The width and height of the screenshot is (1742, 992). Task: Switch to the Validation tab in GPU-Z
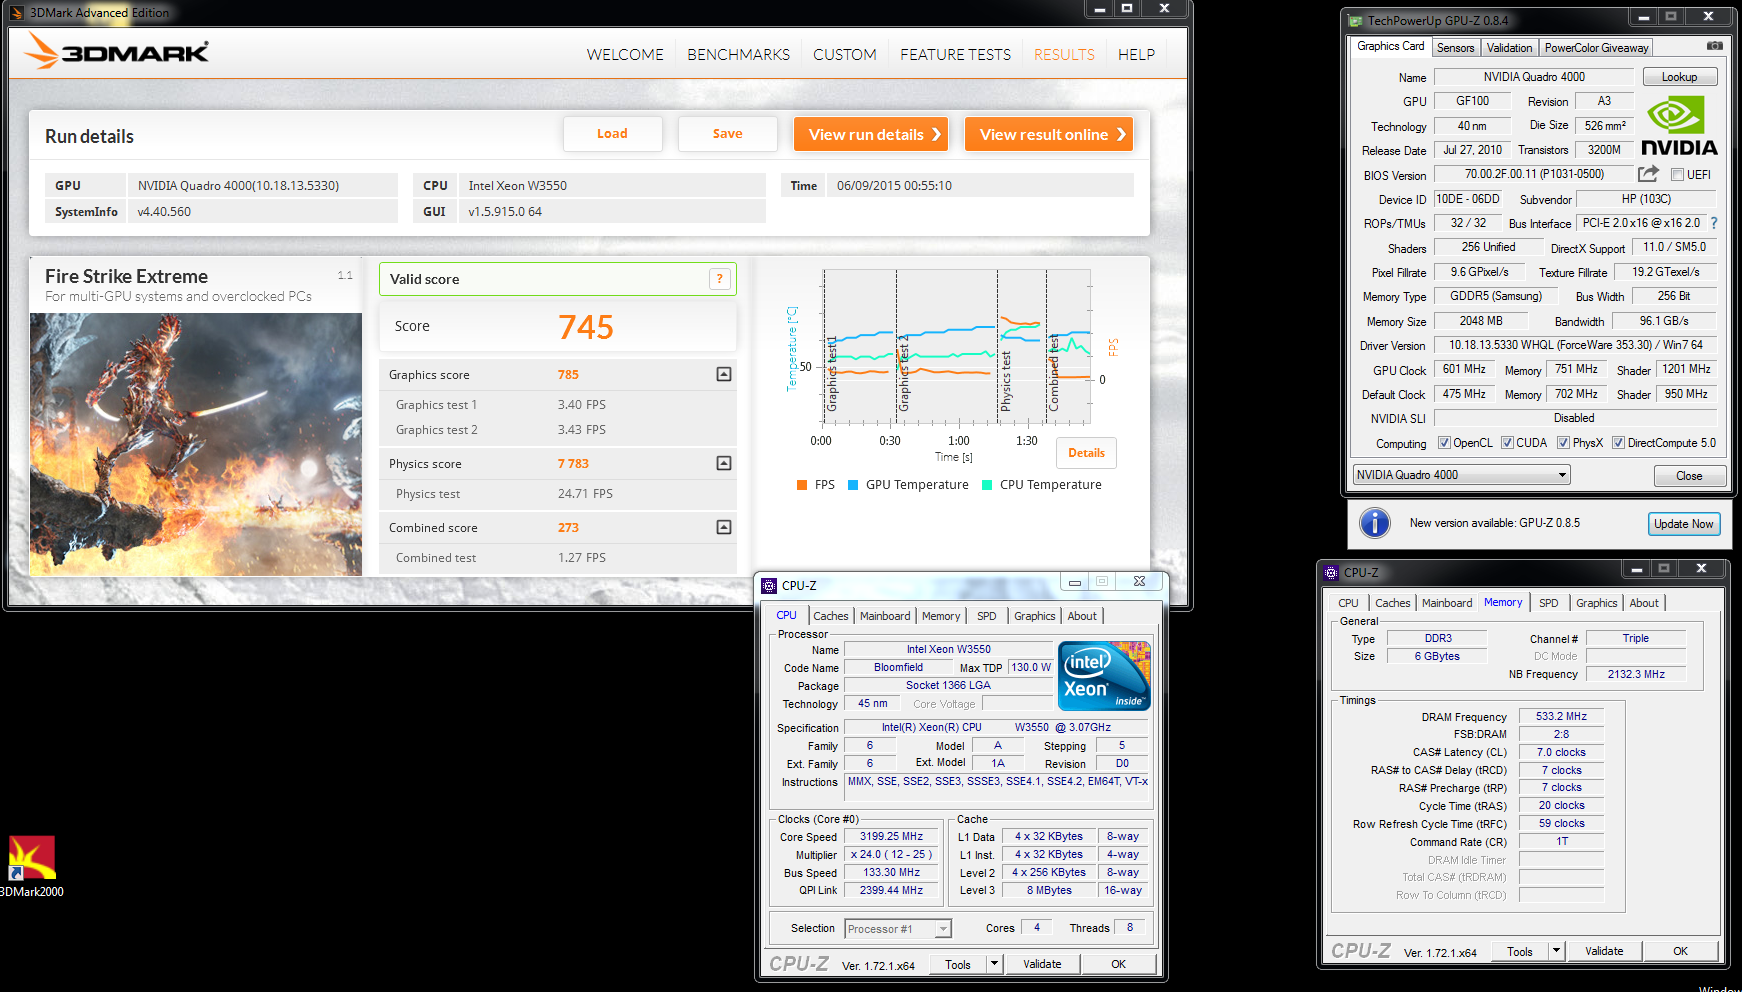click(x=1509, y=48)
